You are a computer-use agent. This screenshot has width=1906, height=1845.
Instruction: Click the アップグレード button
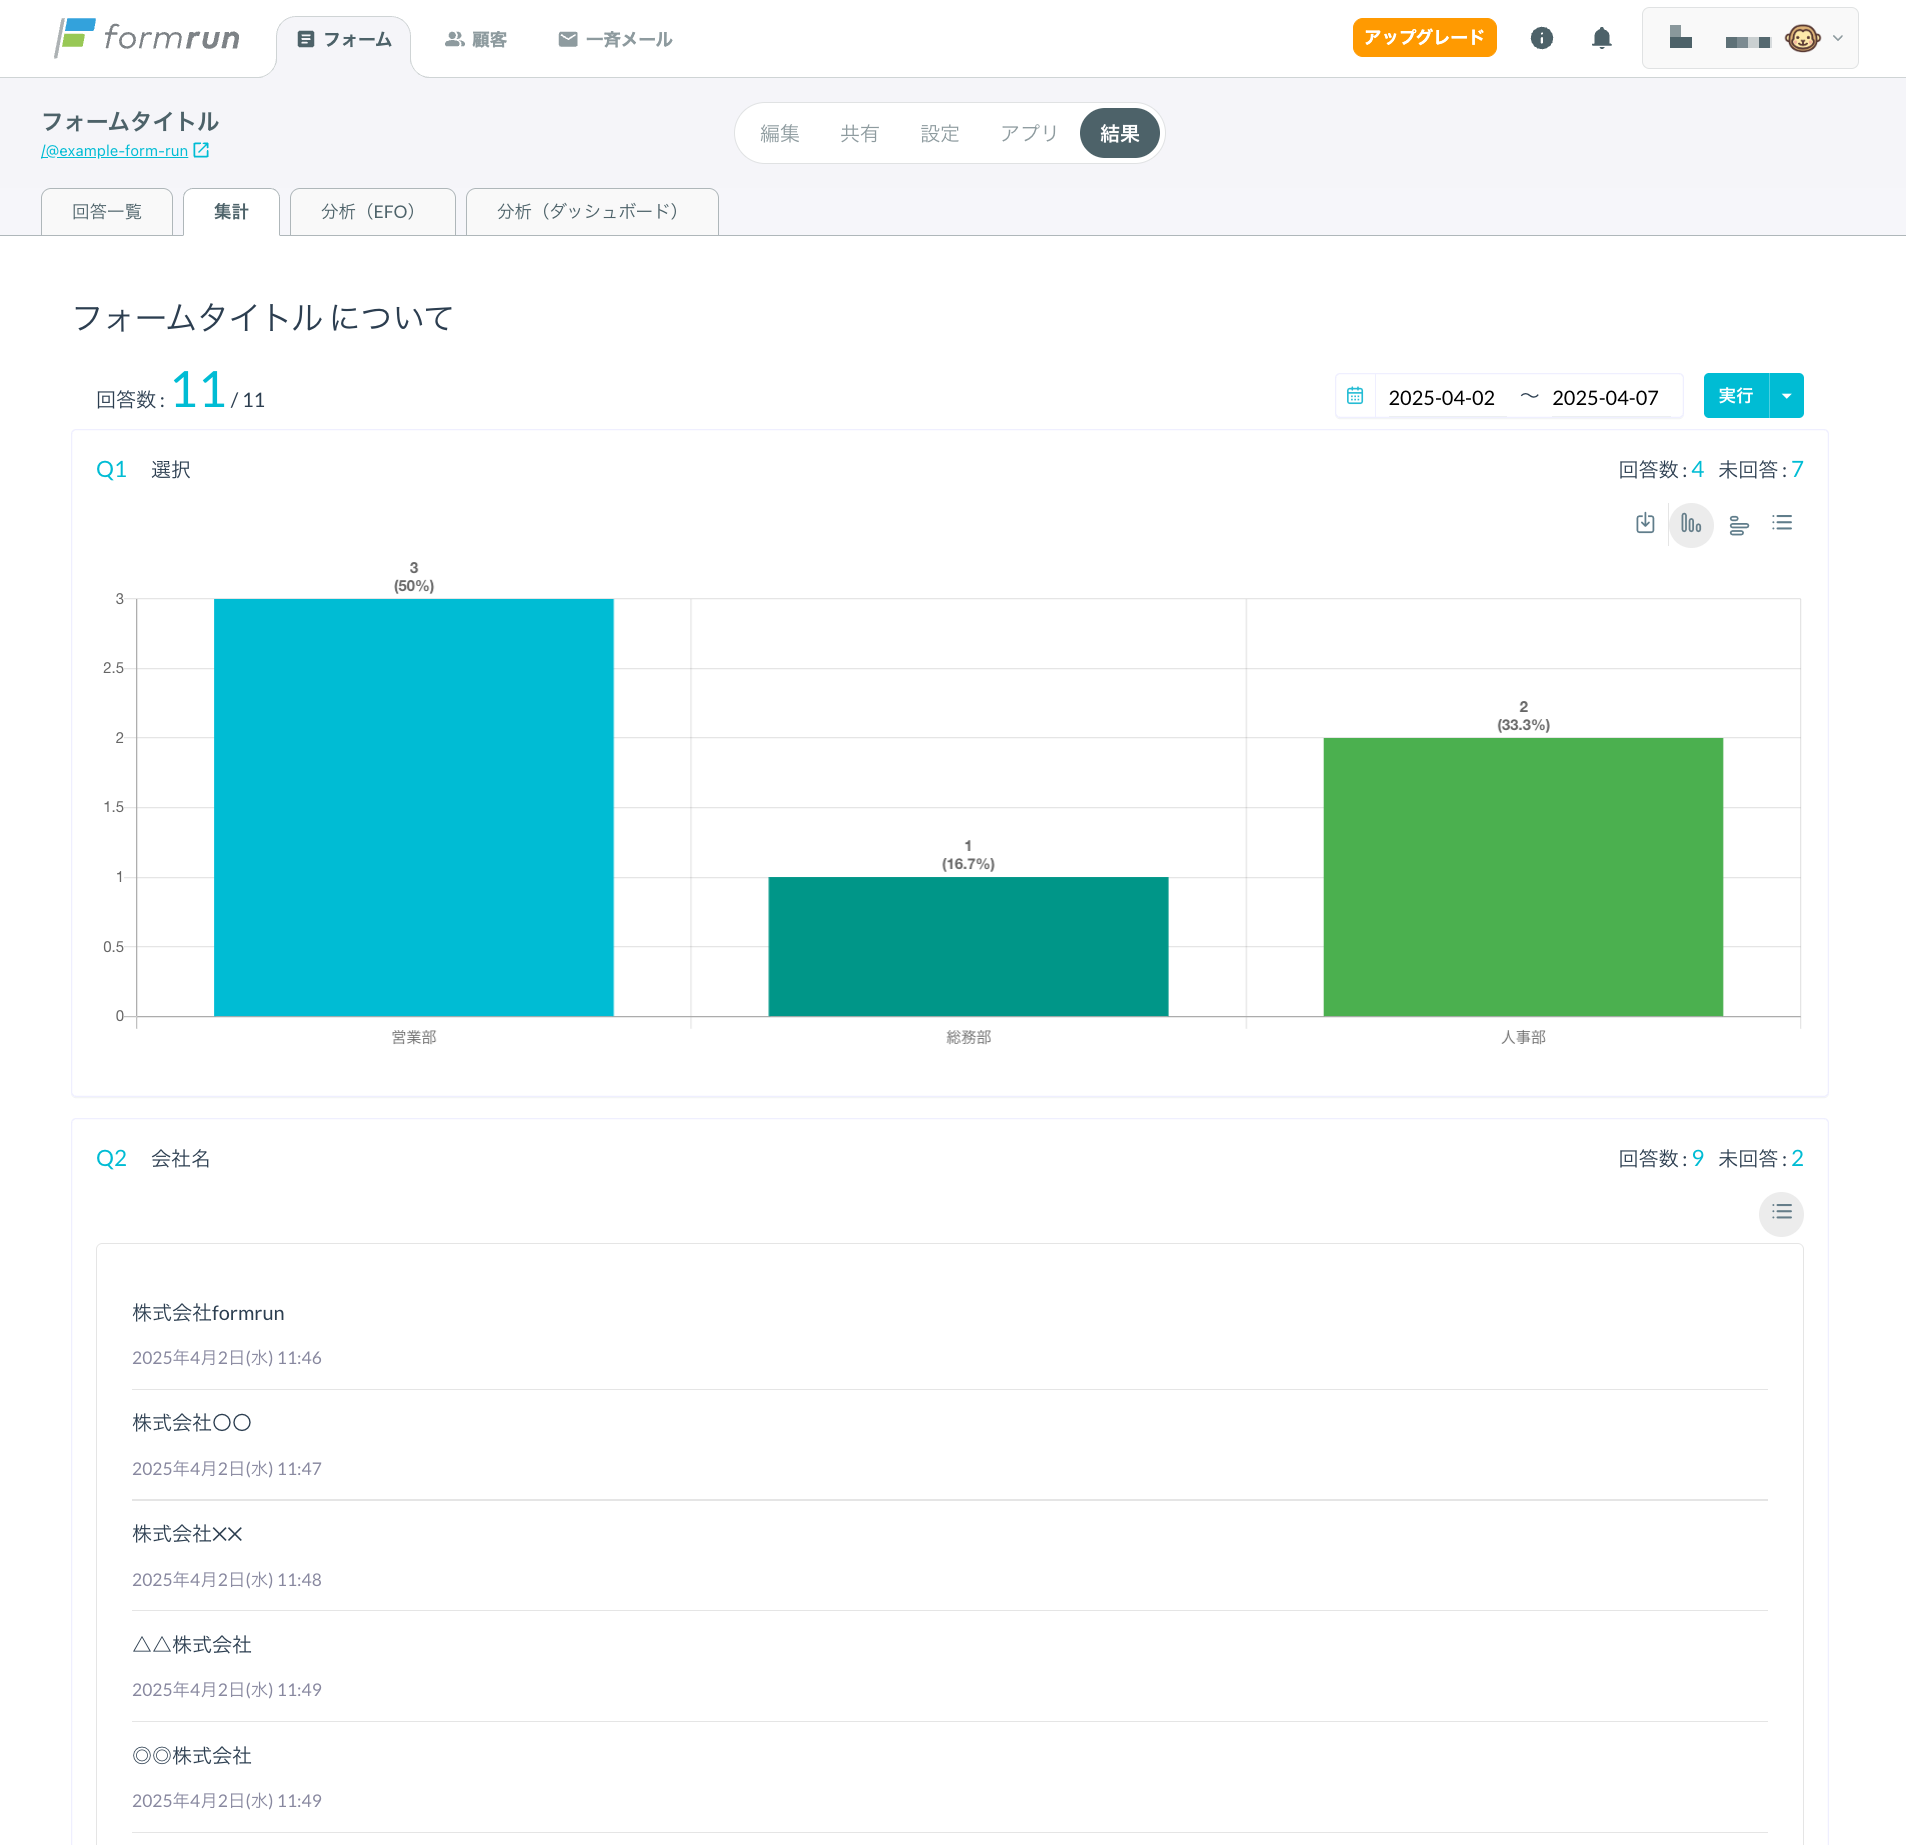click(x=1424, y=38)
